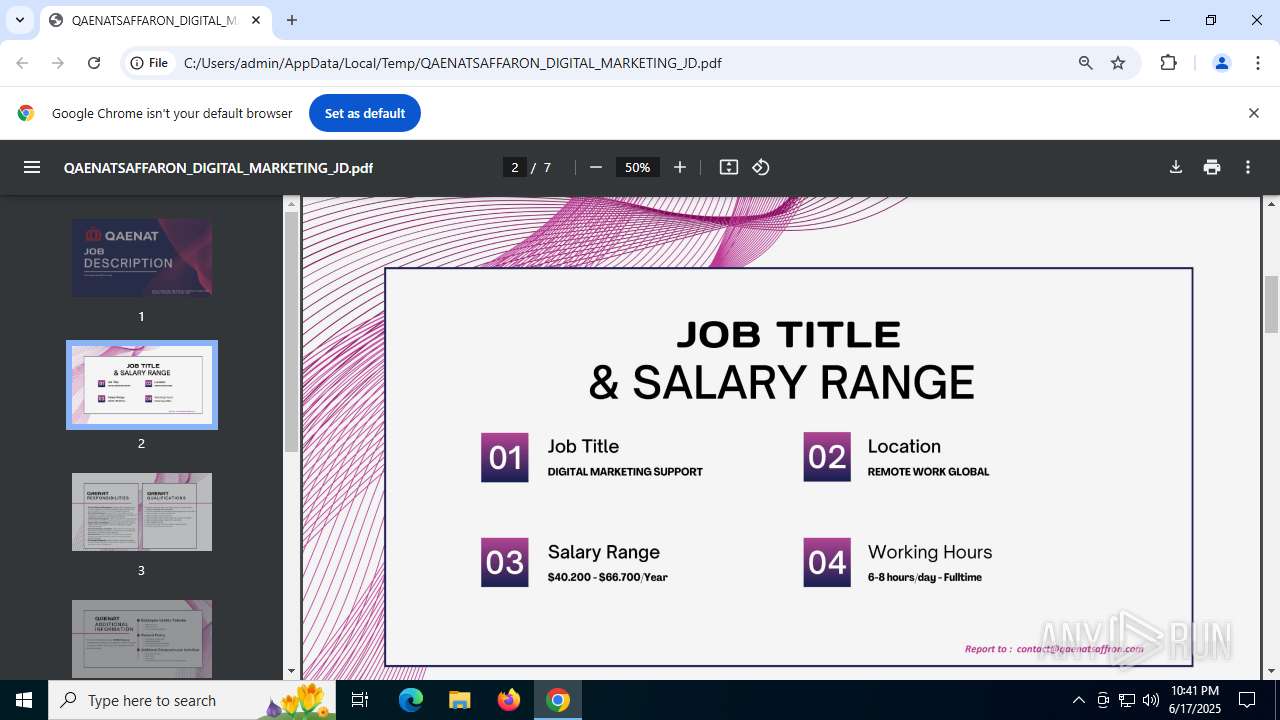The height and width of the screenshot is (720, 1280).
Task: Zoom out of the PDF document
Action: pyautogui.click(x=596, y=167)
